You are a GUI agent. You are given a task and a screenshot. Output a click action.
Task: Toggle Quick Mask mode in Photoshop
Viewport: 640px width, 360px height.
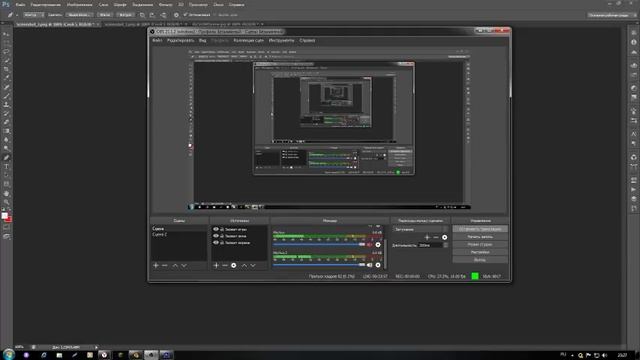6,228
